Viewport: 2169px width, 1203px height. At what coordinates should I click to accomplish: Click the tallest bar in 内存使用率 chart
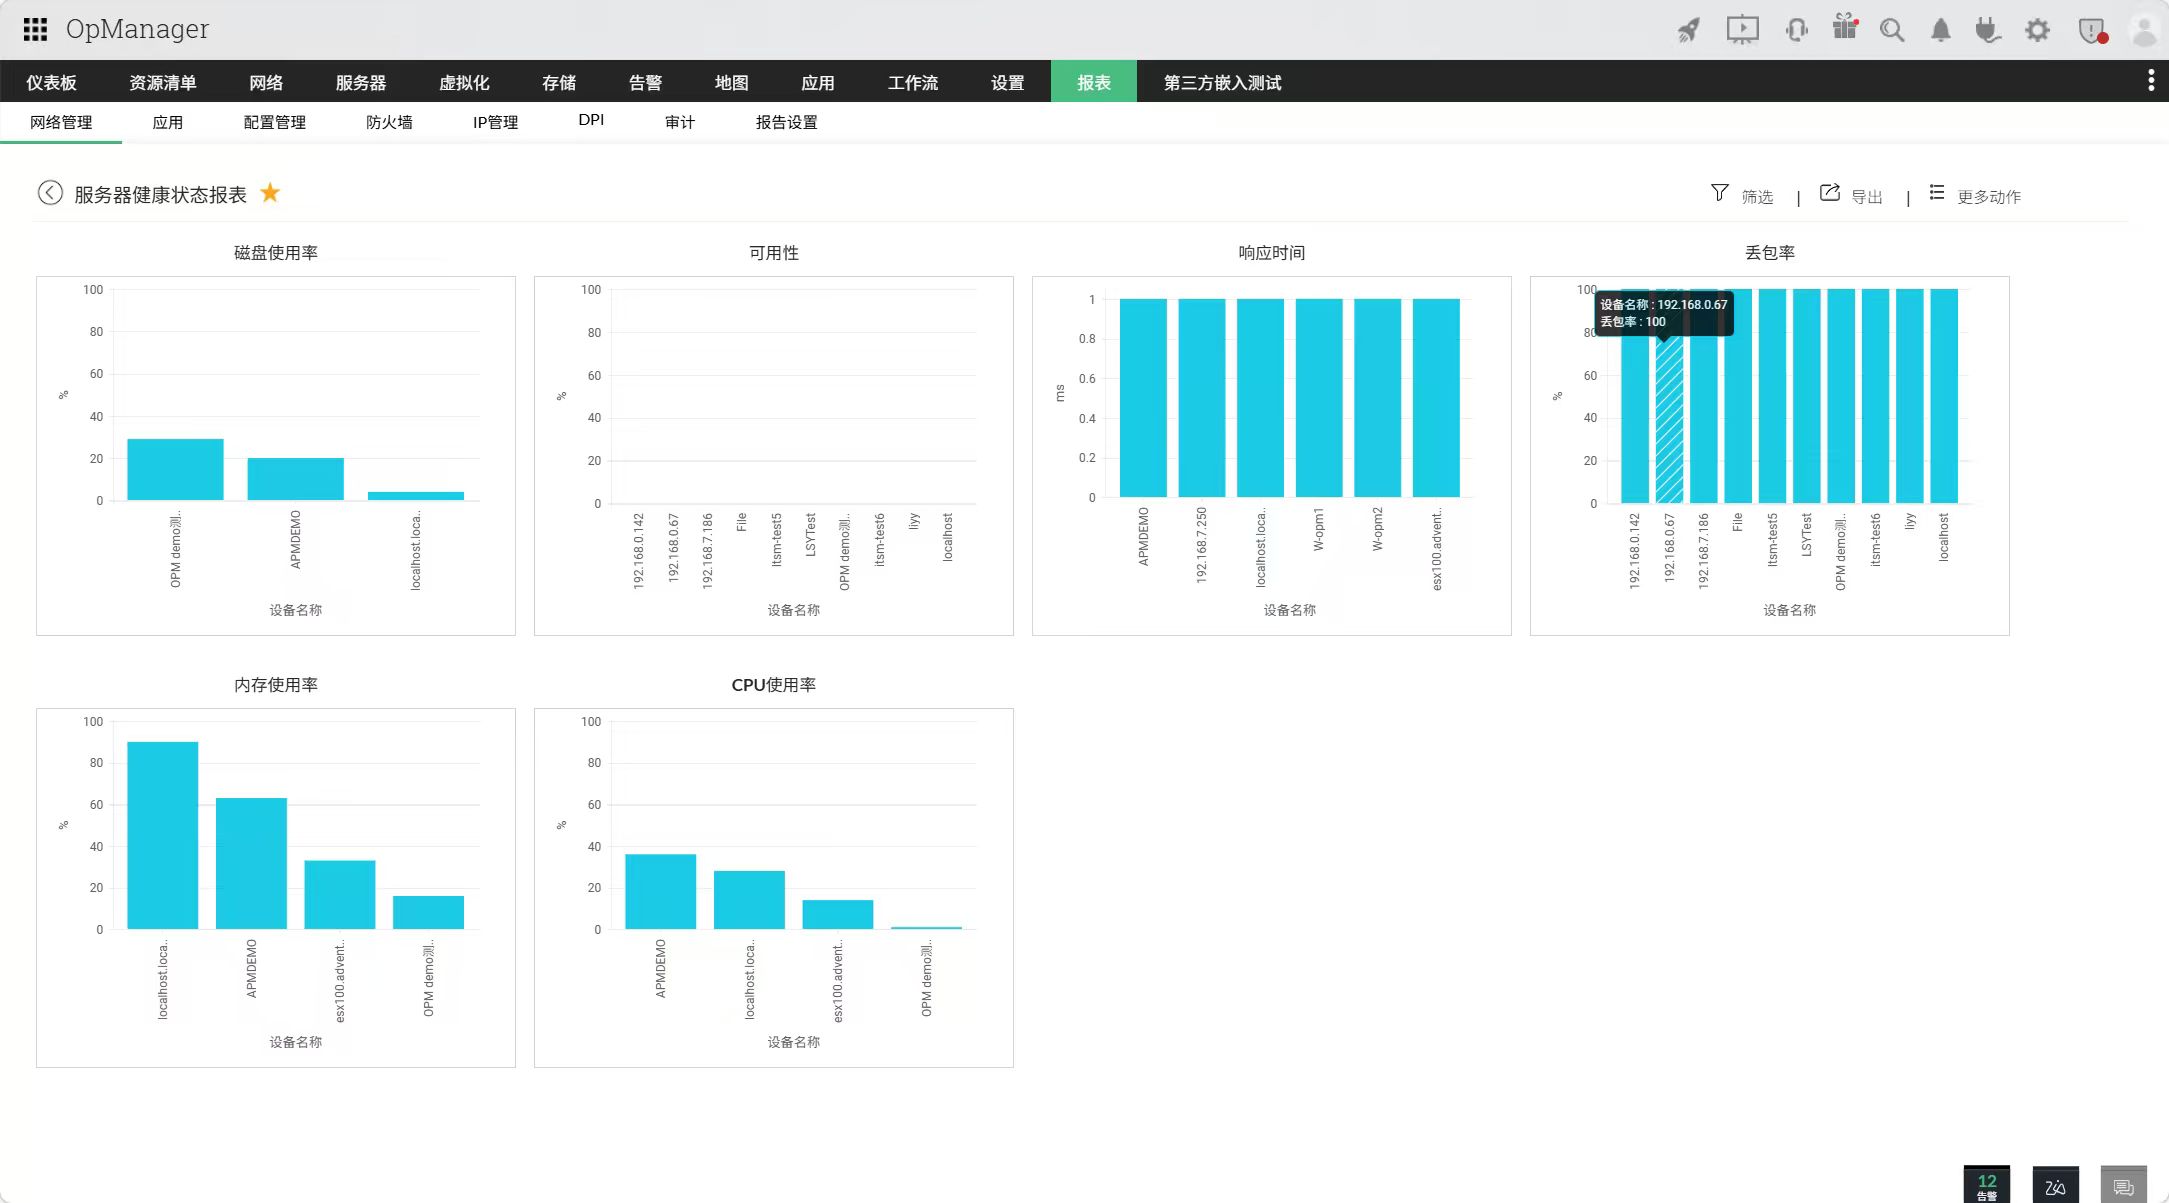point(162,835)
